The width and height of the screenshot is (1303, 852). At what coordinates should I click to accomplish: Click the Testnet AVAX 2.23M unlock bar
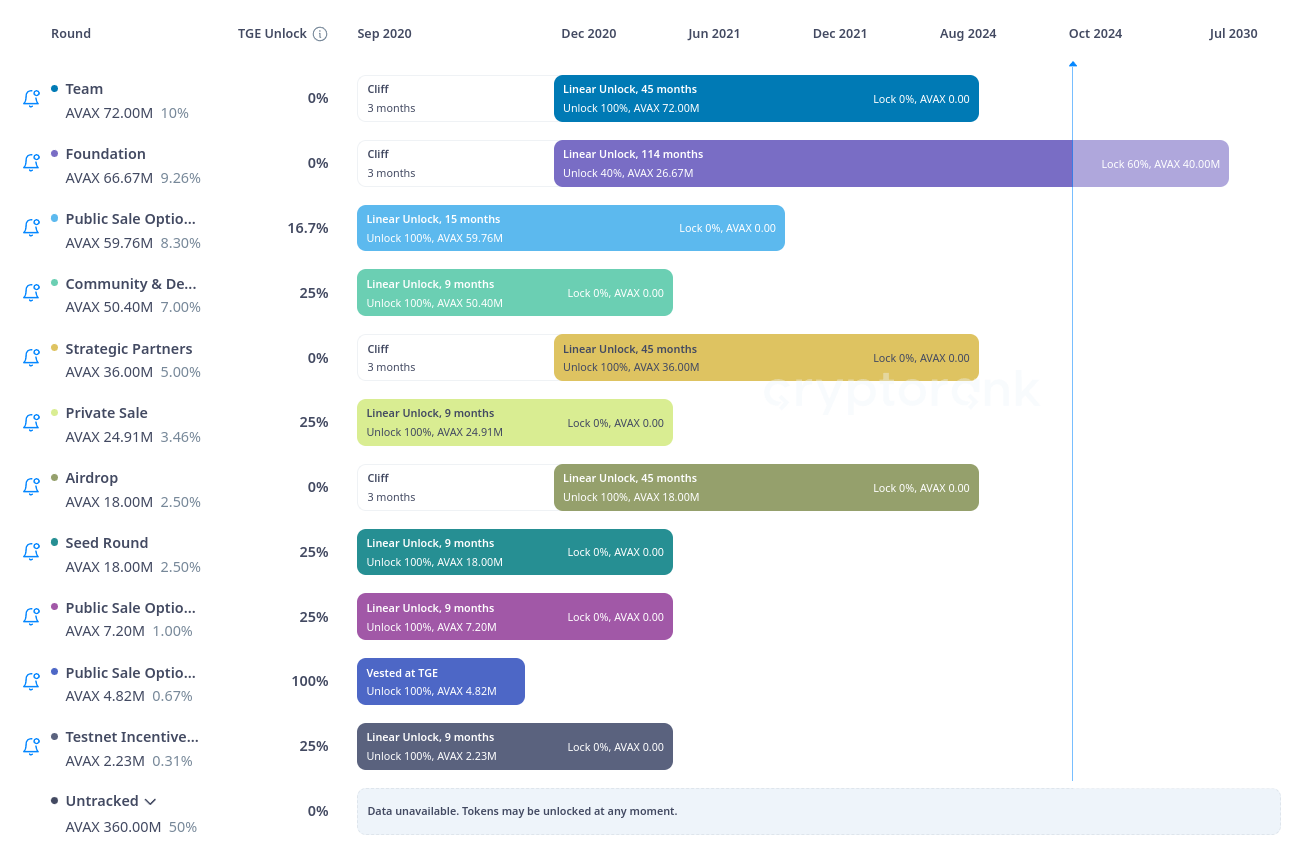click(x=515, y=746)
